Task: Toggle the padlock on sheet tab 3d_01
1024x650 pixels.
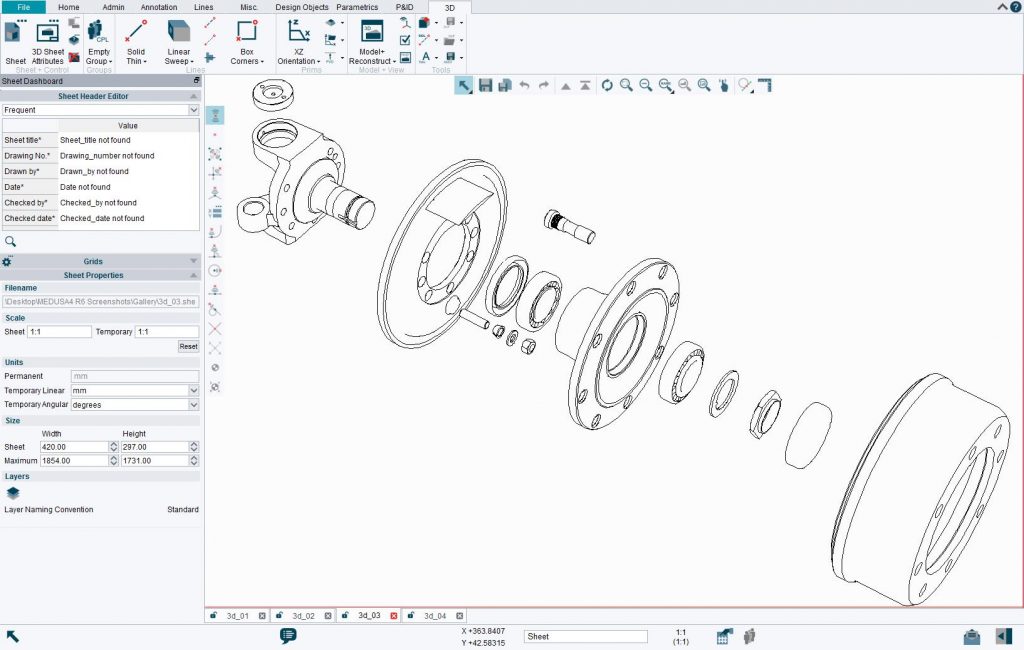Action: (214, 616)
